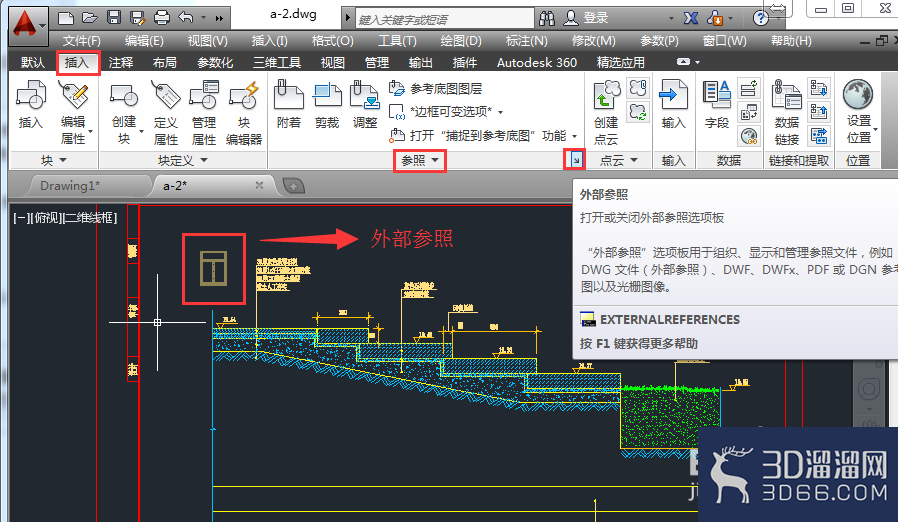Expand the 点云 panel title
Image resolution: width=898 pixels, height=522 pixels.
coord(619,160)
